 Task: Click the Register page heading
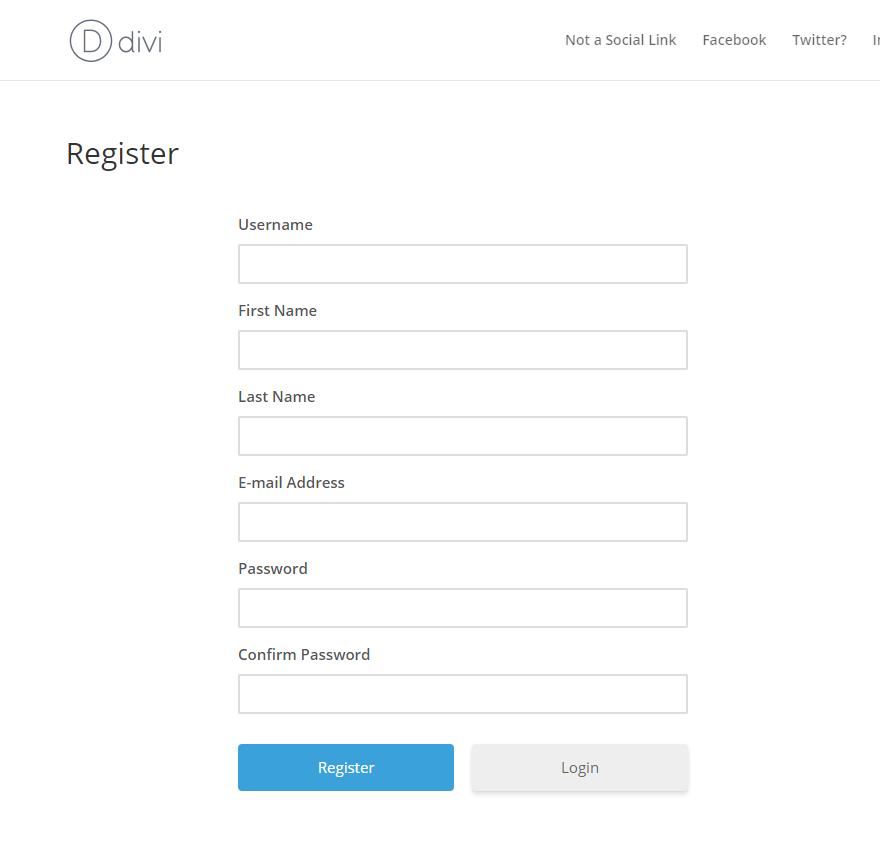(x=122, y=153)
